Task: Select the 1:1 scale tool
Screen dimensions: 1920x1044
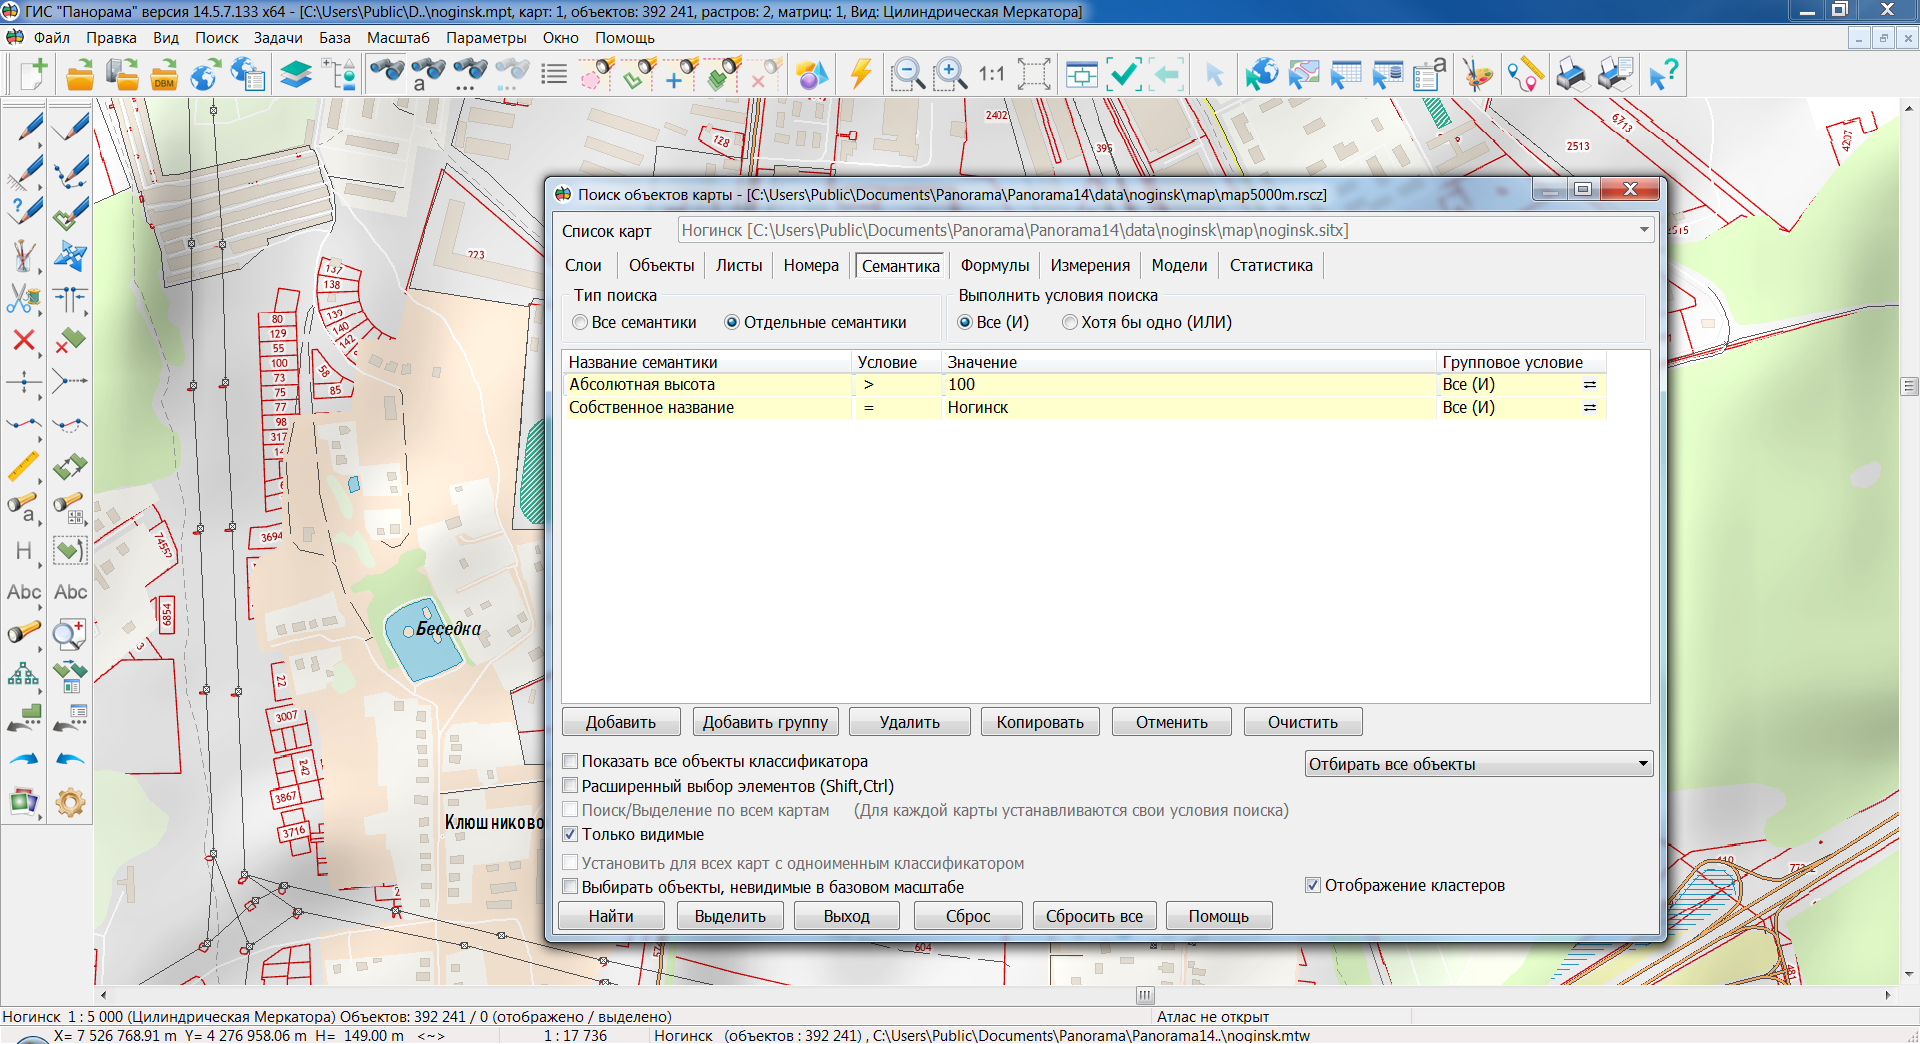Action: pyautogui.click(x=991, y=74)
